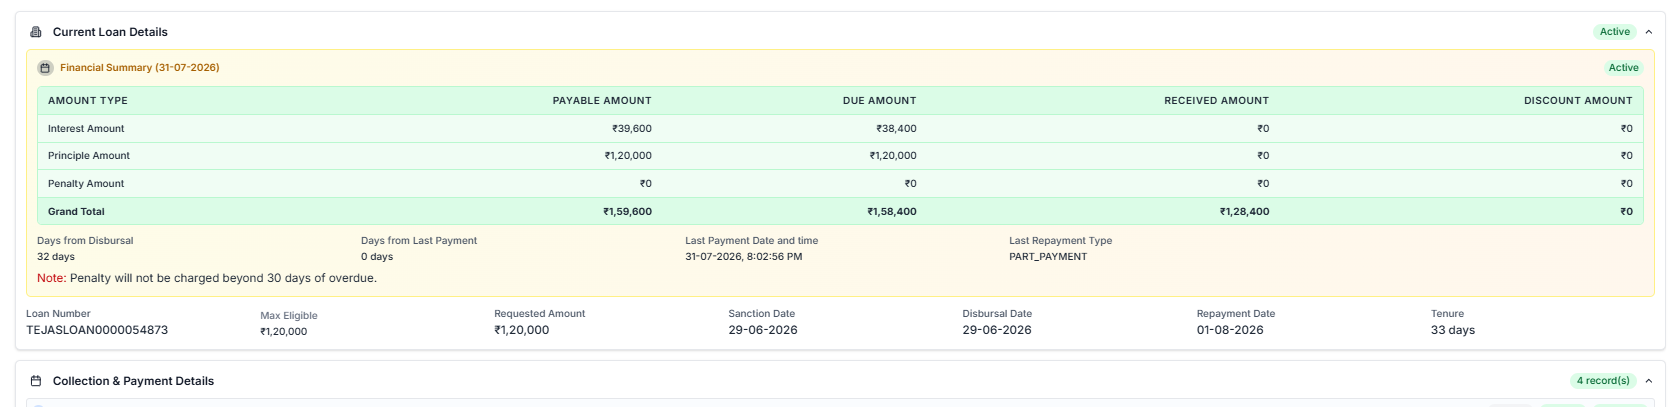Select the Grand Total row label
1672x407 pixels.
click(x=76, y=212)
